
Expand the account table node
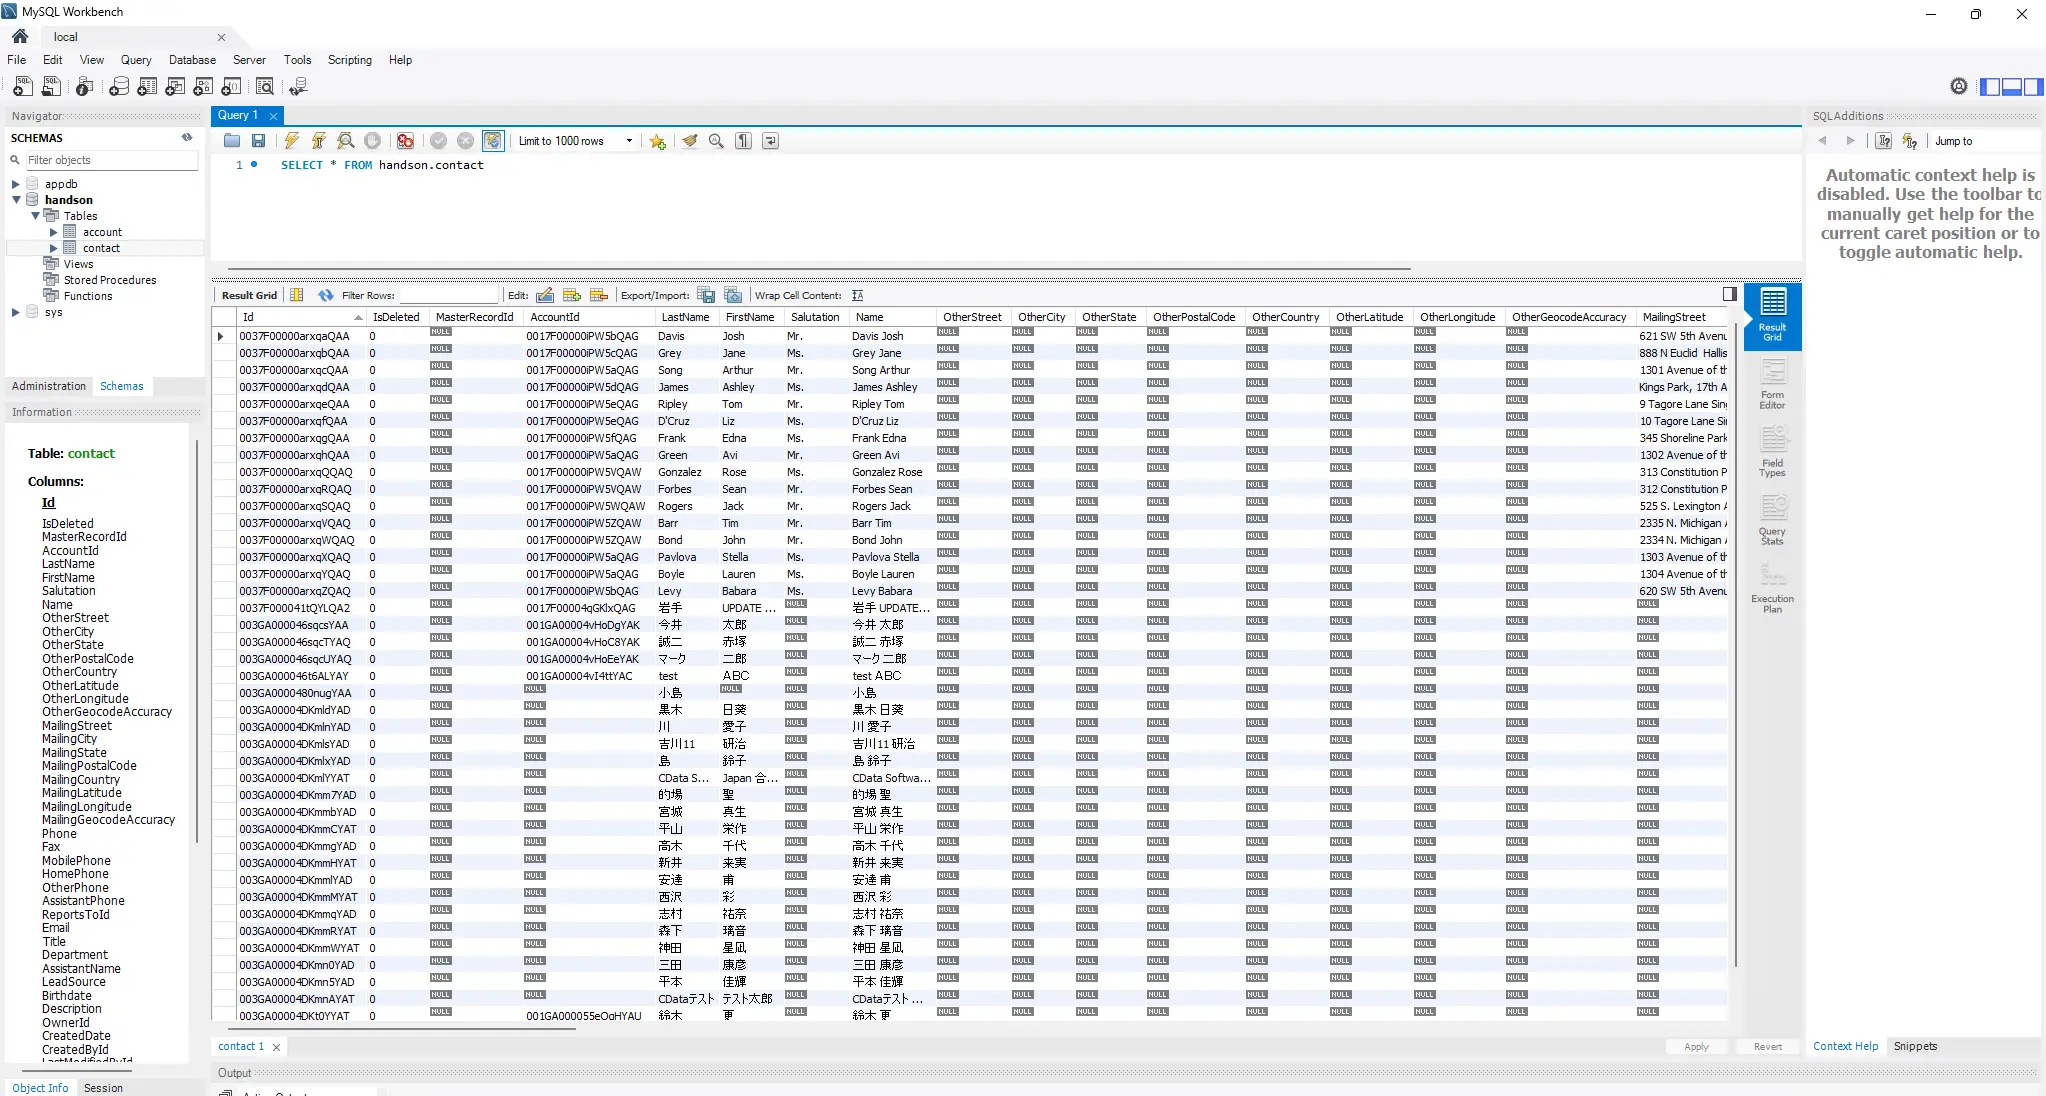pyautogui.click(x=54, y=232)
